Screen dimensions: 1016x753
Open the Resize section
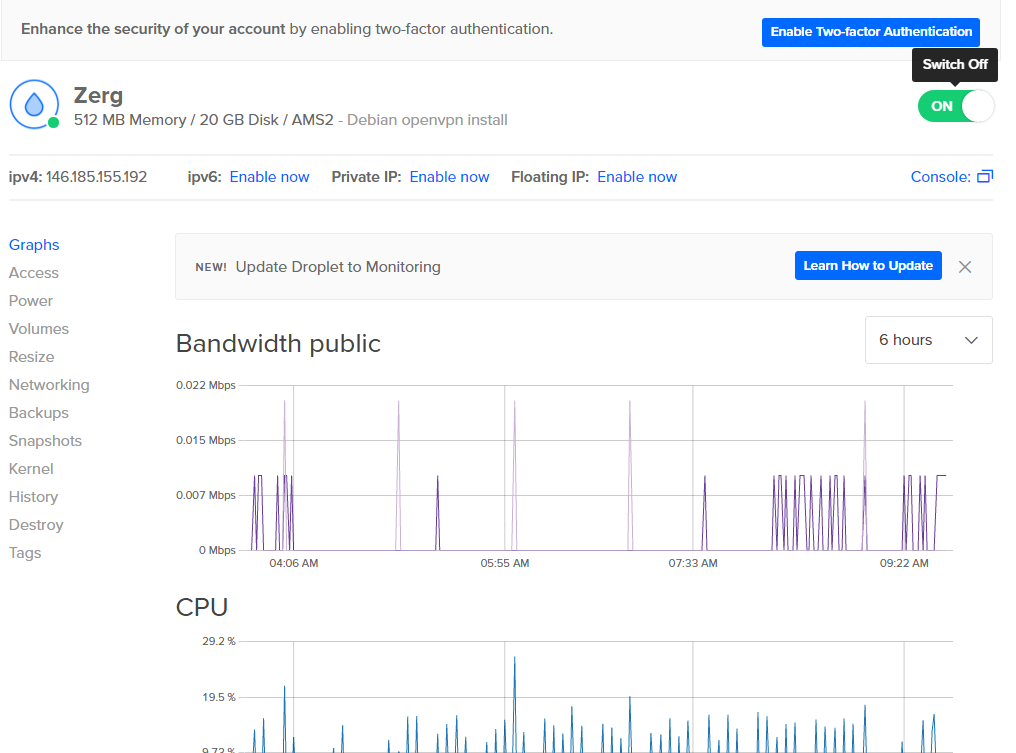[x=32, y=357]
